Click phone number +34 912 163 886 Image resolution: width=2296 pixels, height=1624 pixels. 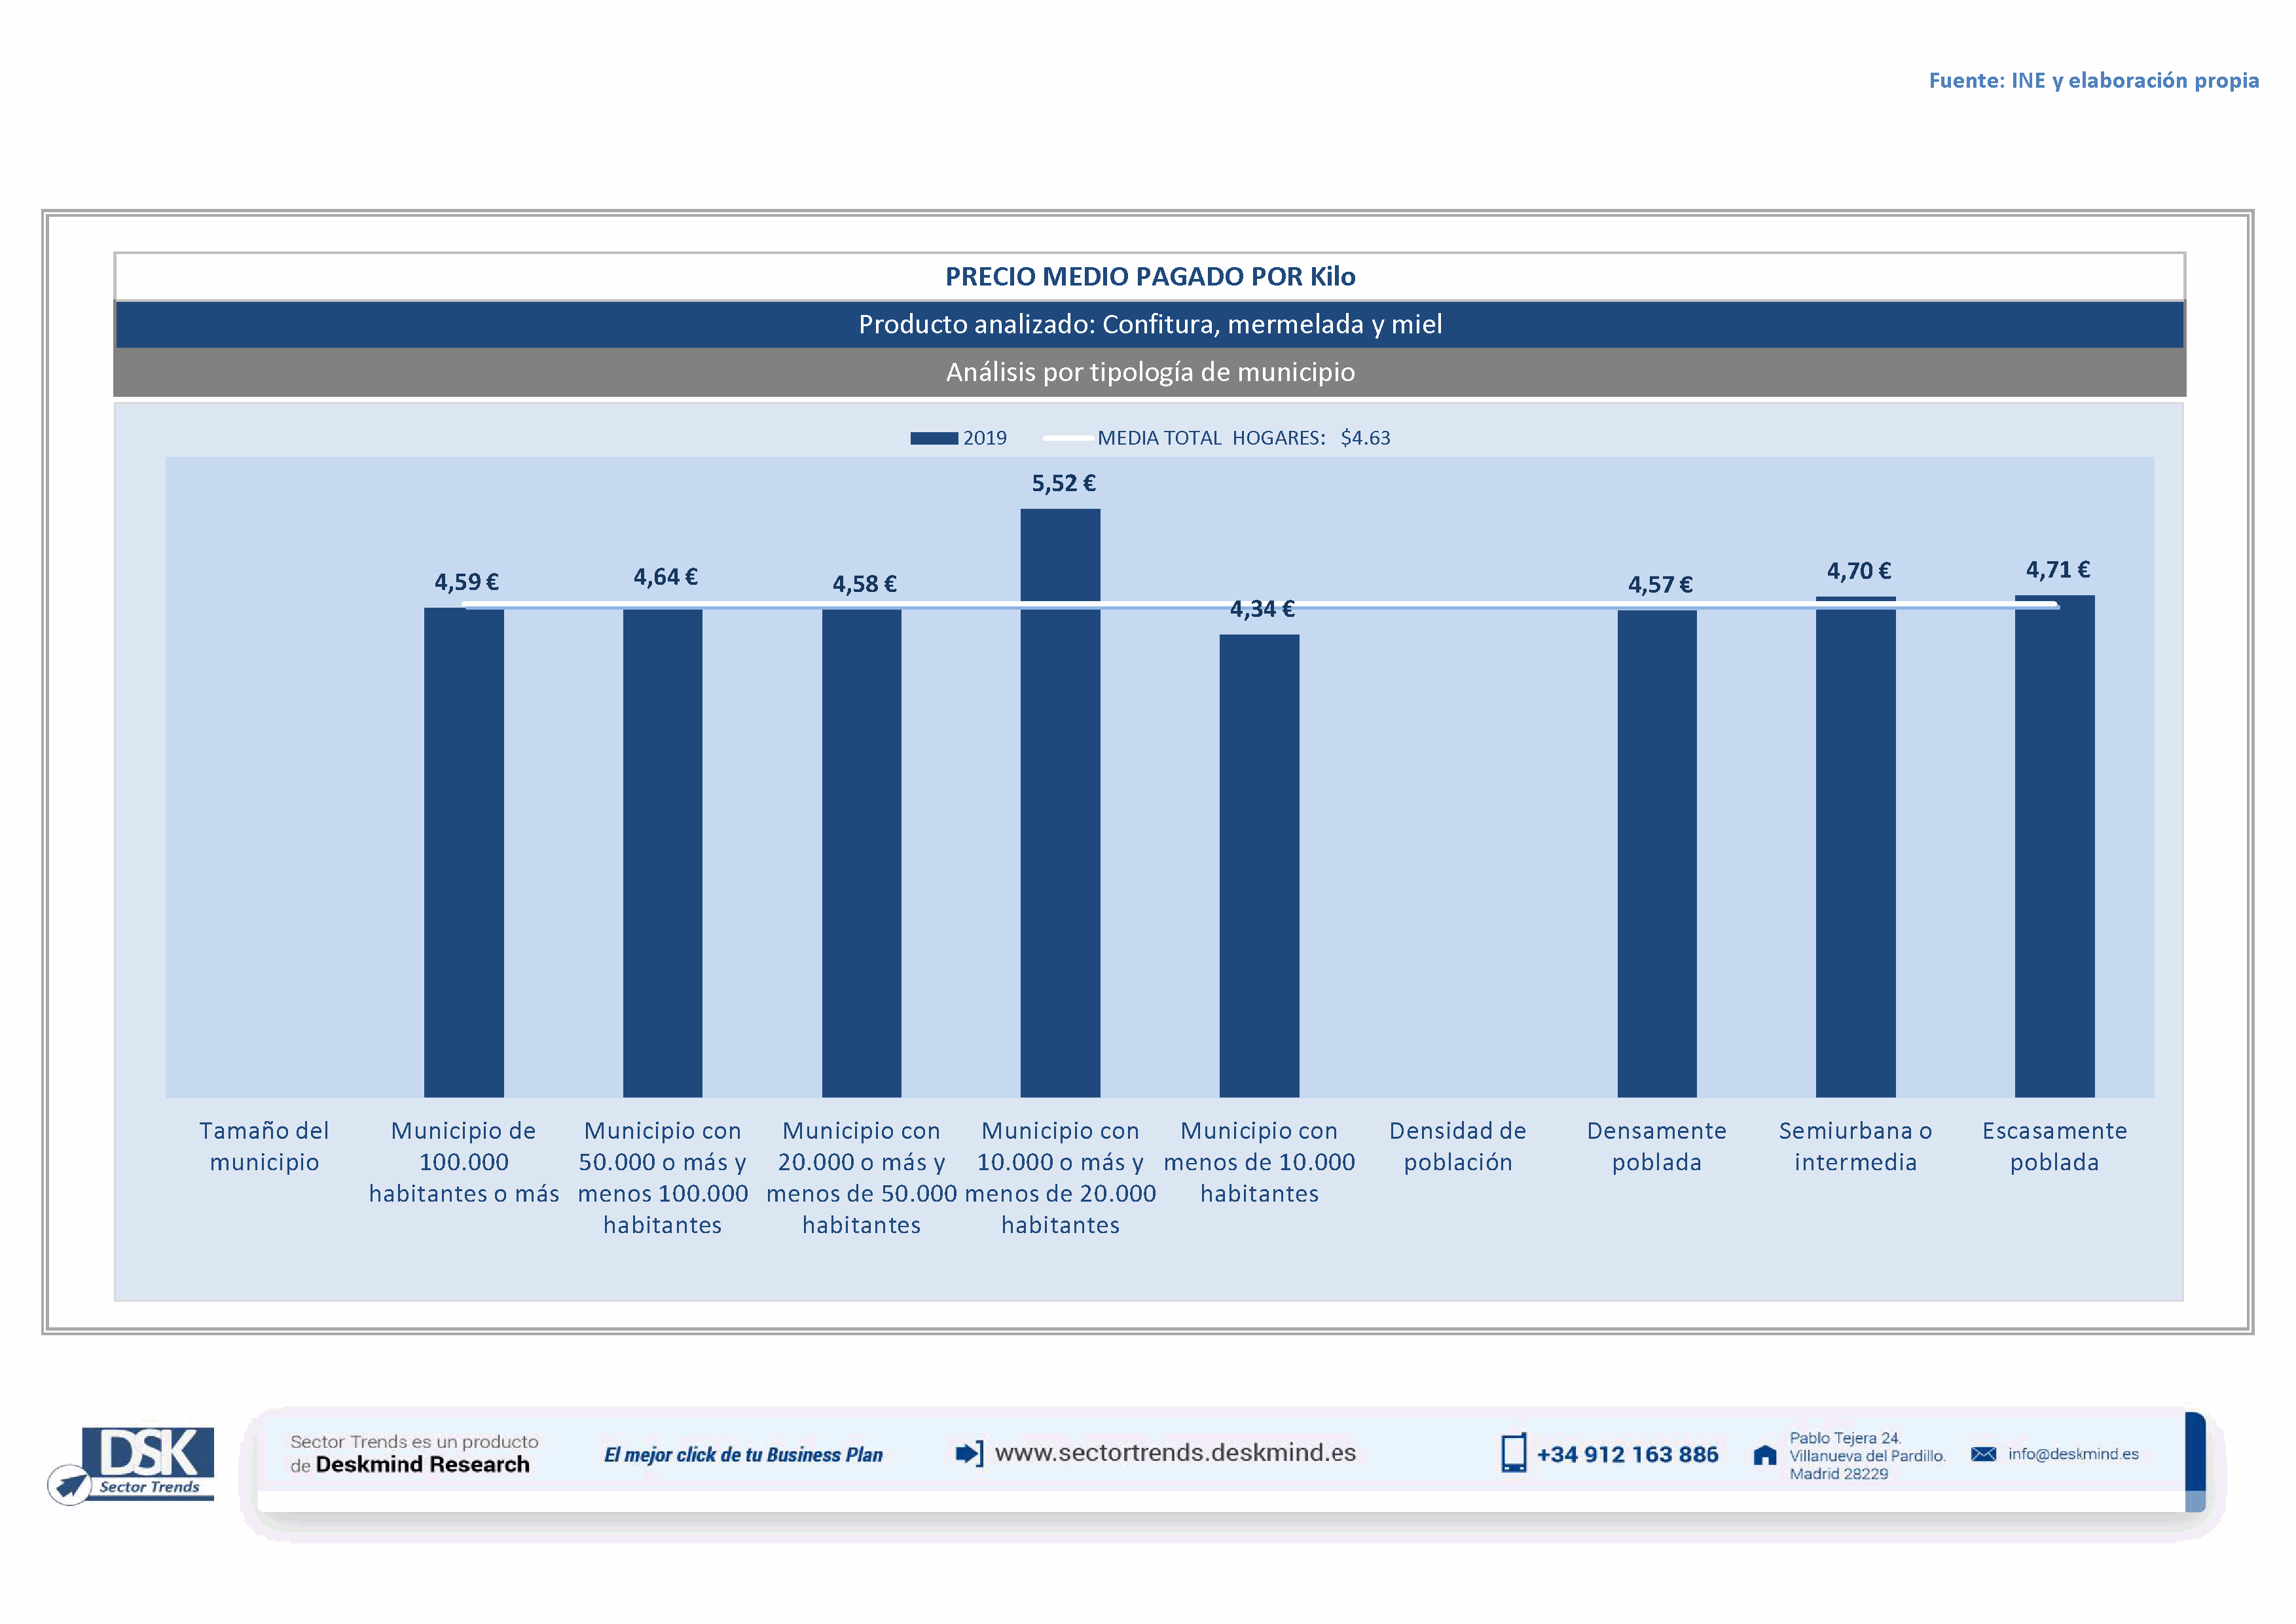[x=1627, y=1455]
